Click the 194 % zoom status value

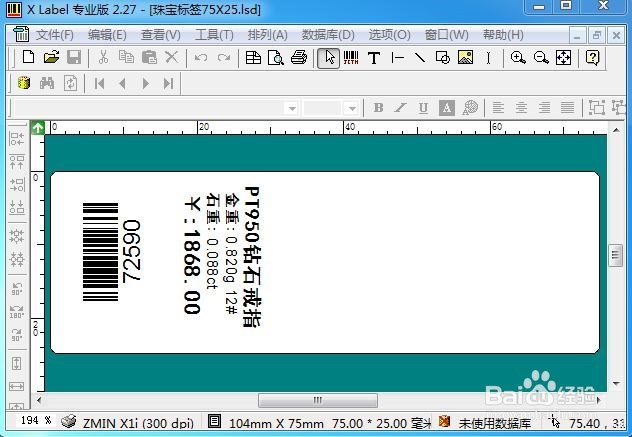click(x=36, y=420)
